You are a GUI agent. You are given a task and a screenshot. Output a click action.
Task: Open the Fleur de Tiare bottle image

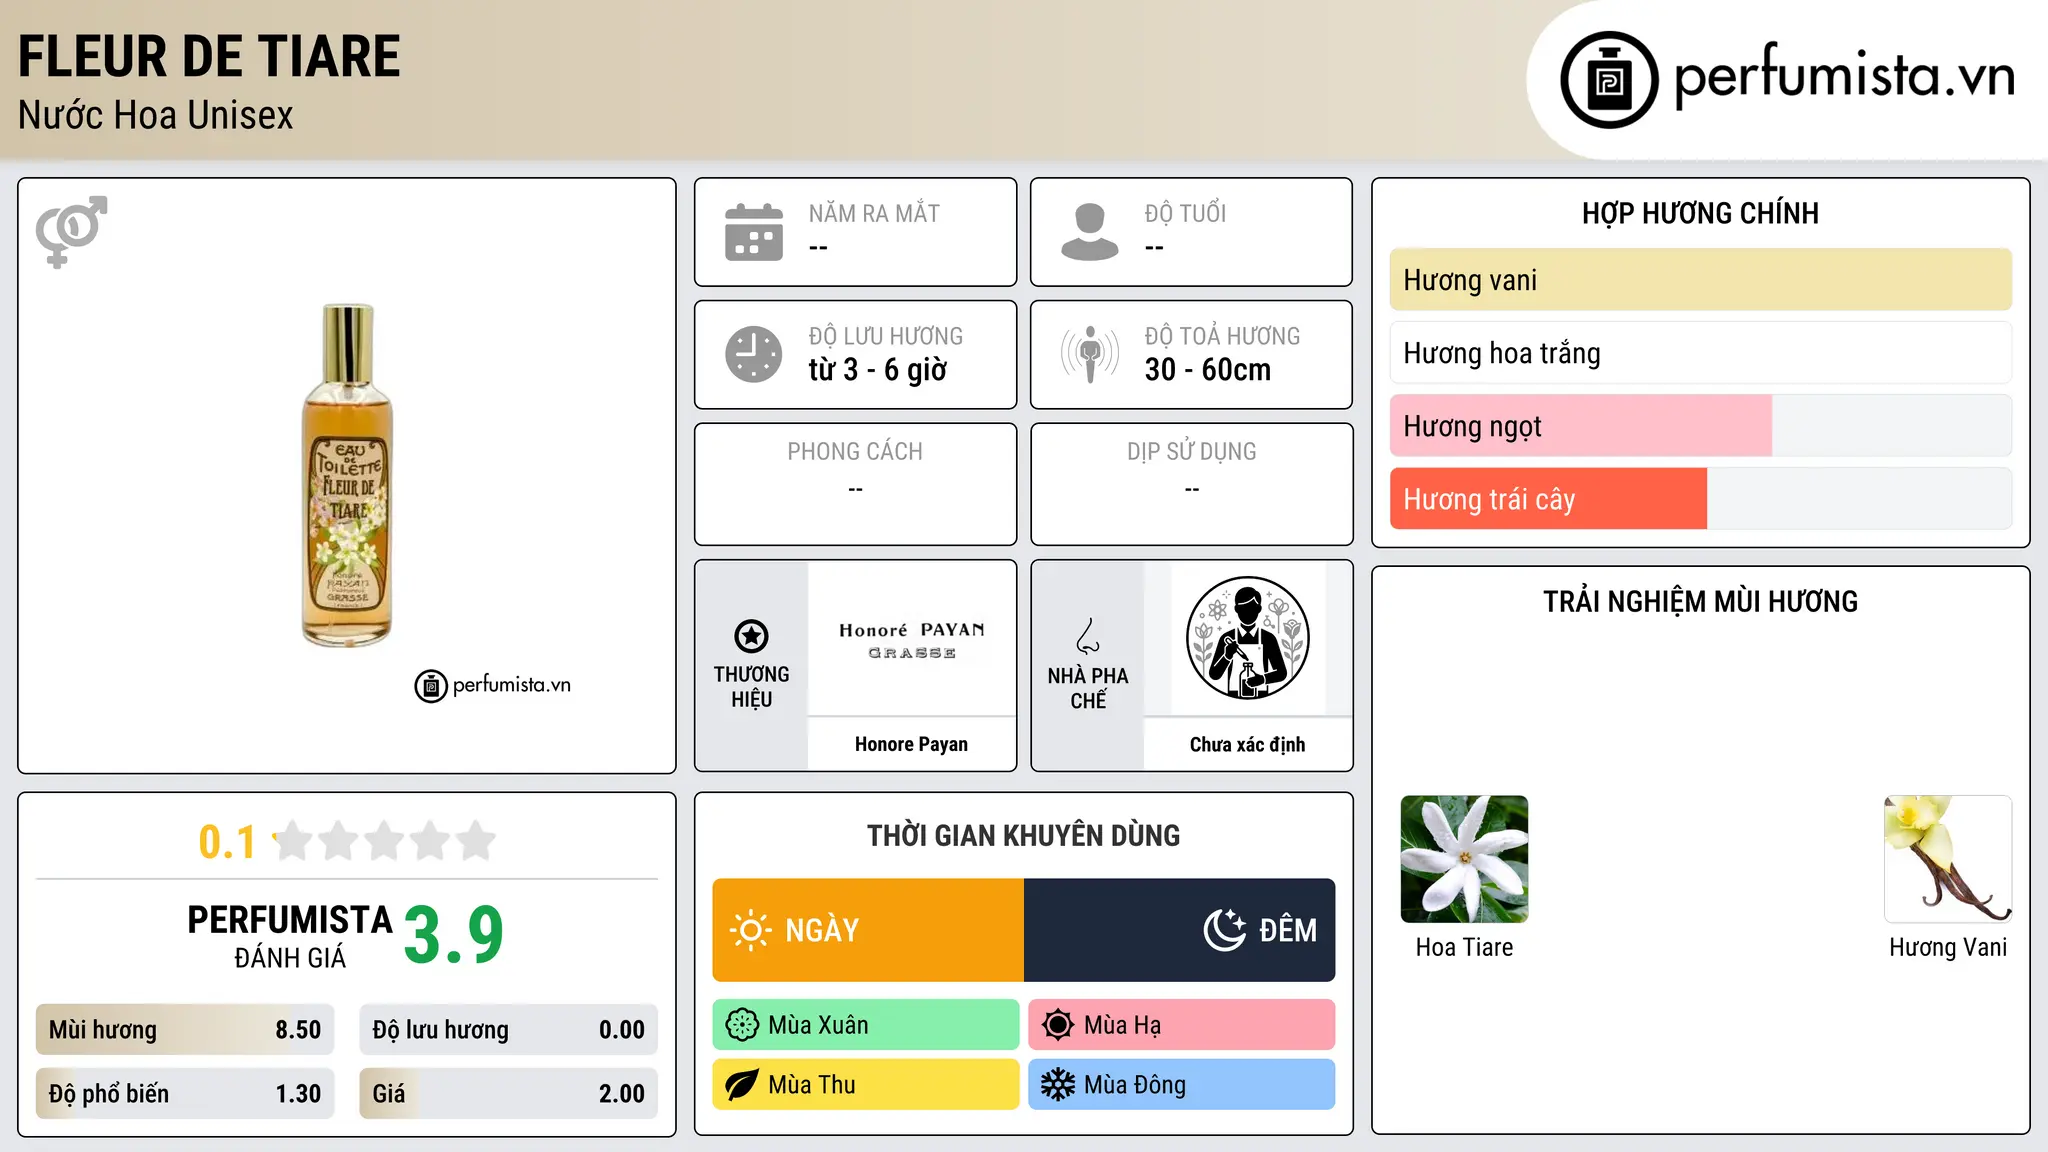pos(347,475)
